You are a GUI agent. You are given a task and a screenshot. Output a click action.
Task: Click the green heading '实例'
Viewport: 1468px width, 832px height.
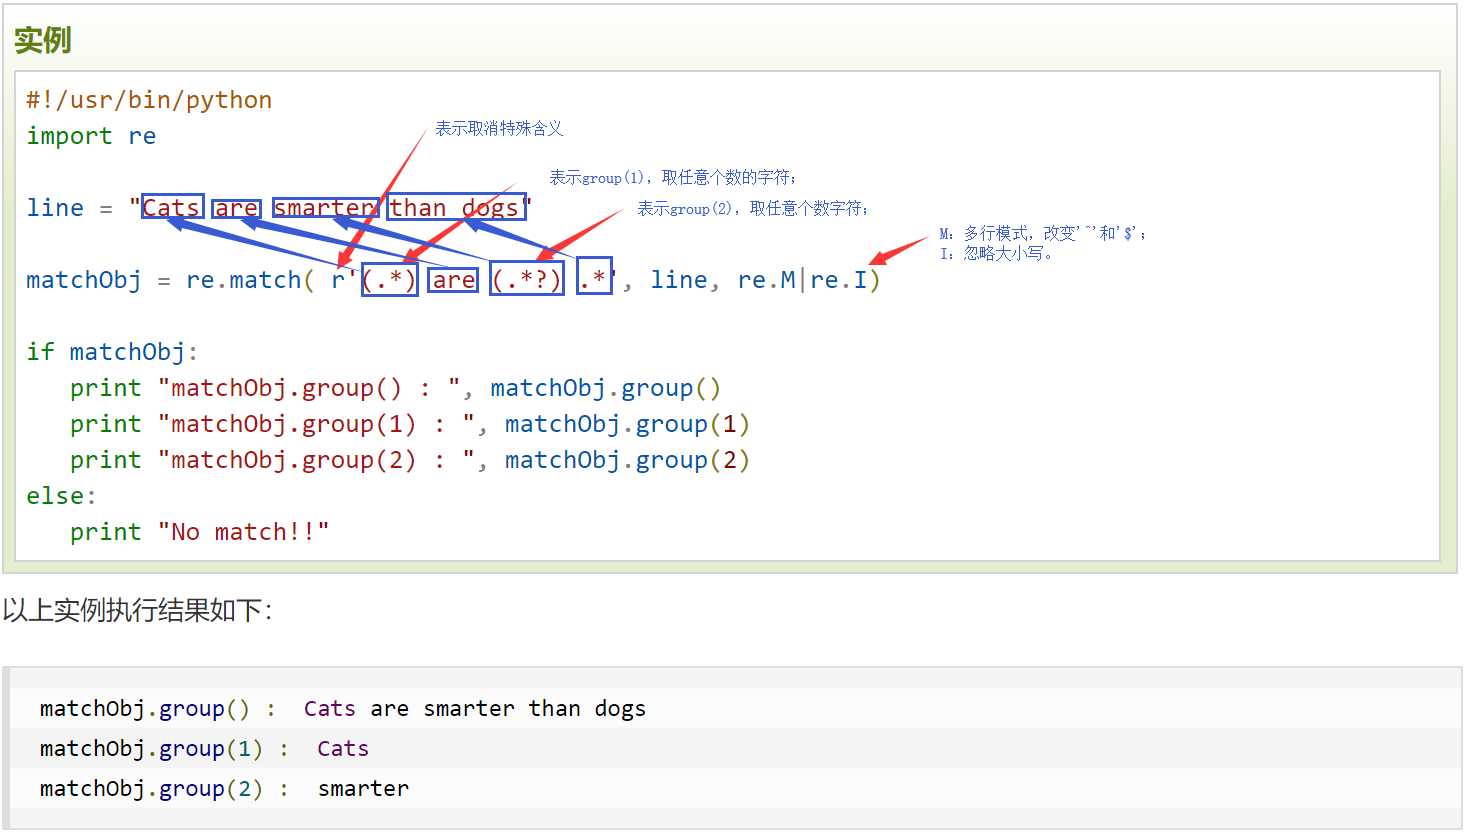[x=42, y=40]
